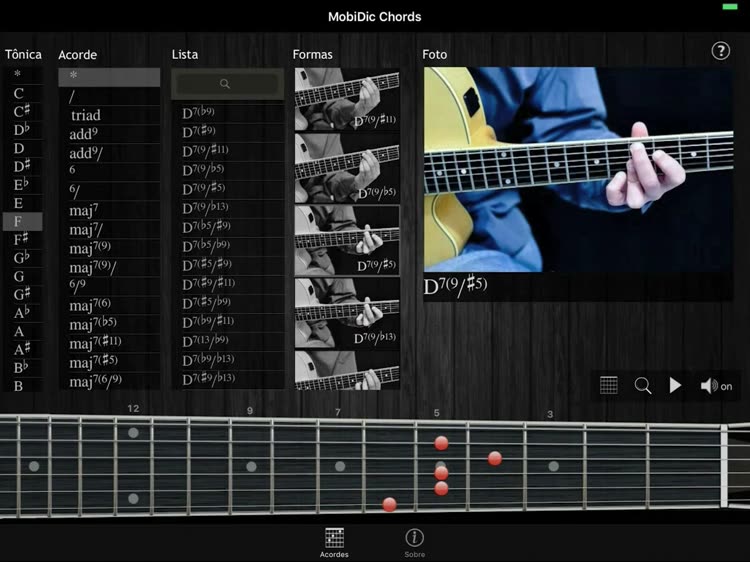Switch to the Acordes tab
The width and height of the screenshot is (750, 562).
click(334, 543)
